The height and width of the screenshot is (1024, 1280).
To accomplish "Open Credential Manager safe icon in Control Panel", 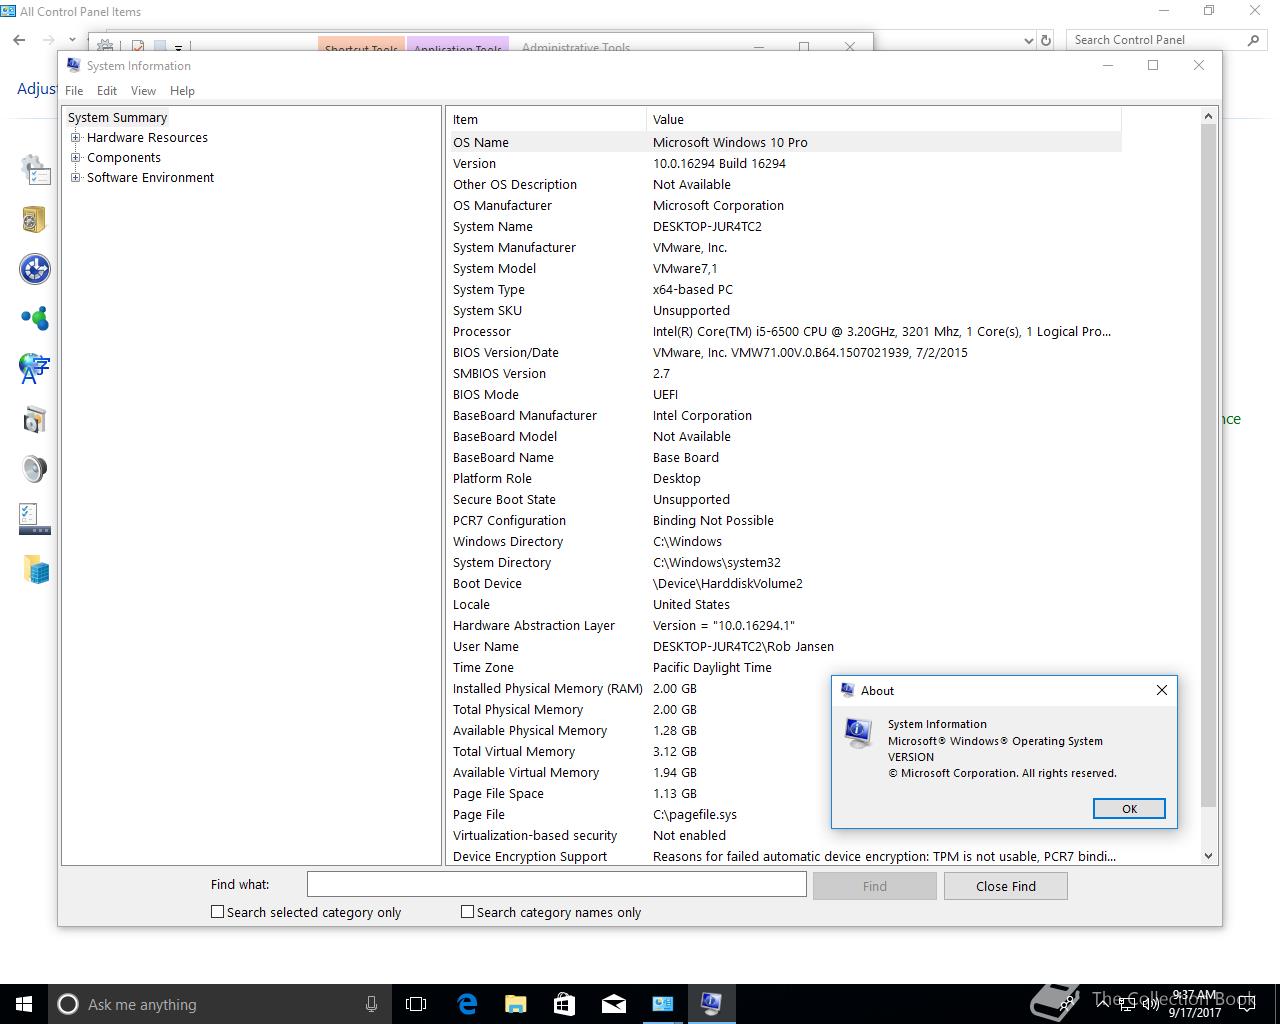I will click(x=35, y=219).
